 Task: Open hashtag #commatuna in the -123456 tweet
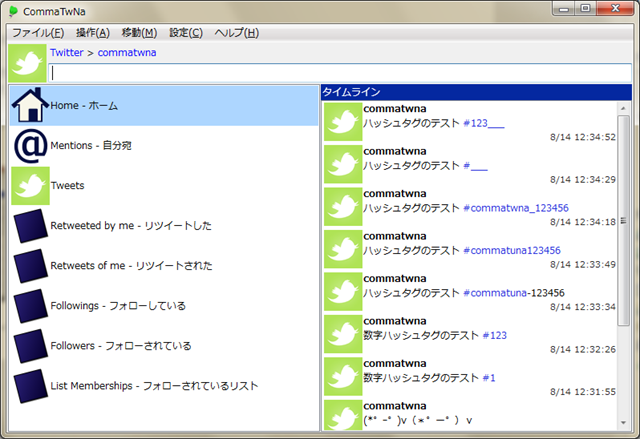495,293
